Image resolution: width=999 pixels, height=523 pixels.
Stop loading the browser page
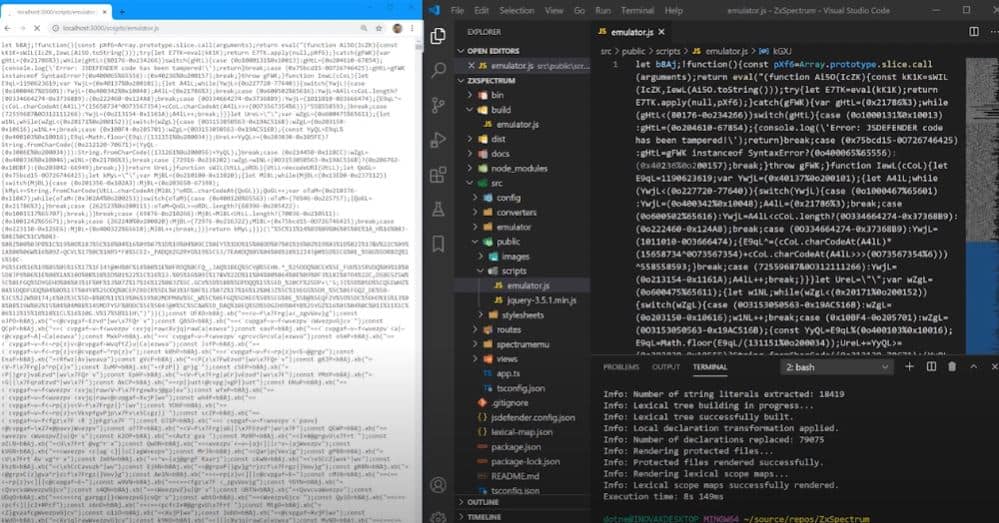(x=37, y=29)
